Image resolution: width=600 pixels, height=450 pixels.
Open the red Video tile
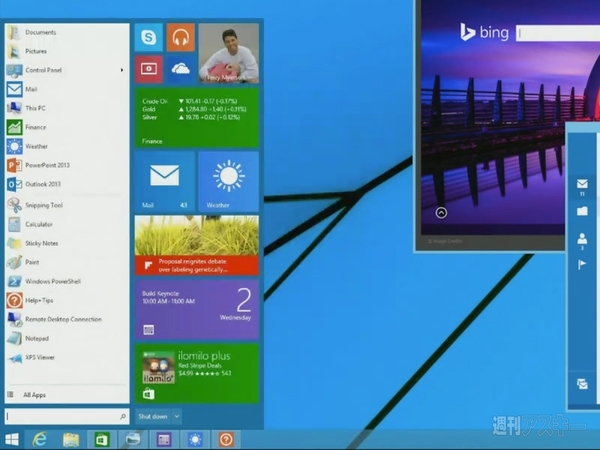click(x=149, y=69)
